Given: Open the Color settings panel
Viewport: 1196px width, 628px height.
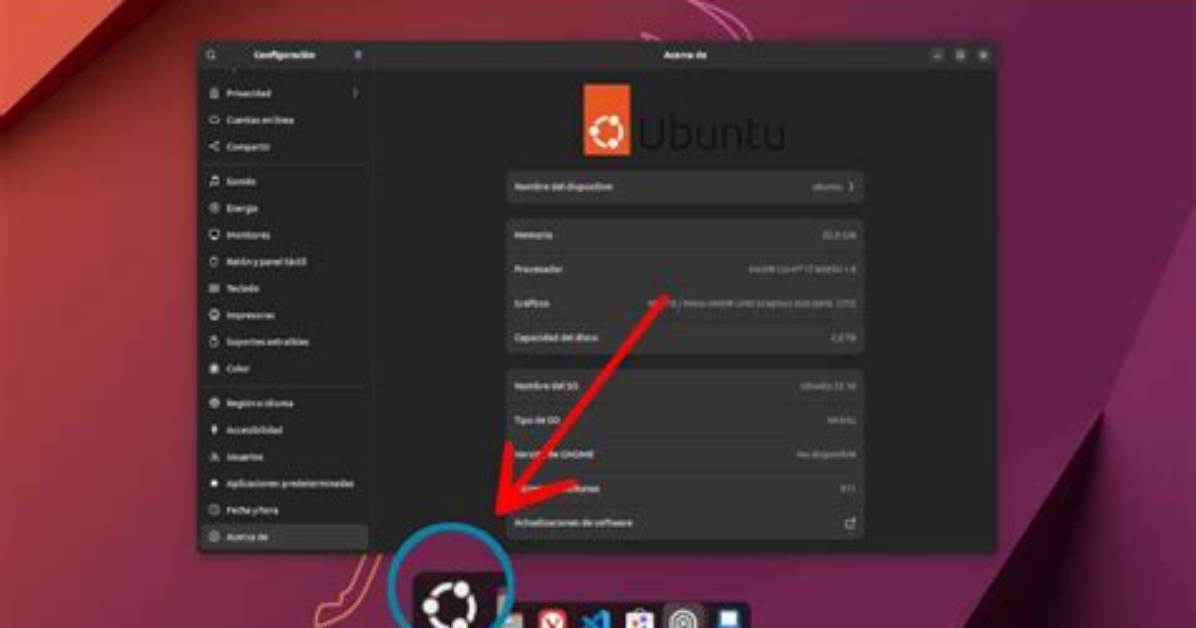Looking at the screenshot, I should pos(284,369).
